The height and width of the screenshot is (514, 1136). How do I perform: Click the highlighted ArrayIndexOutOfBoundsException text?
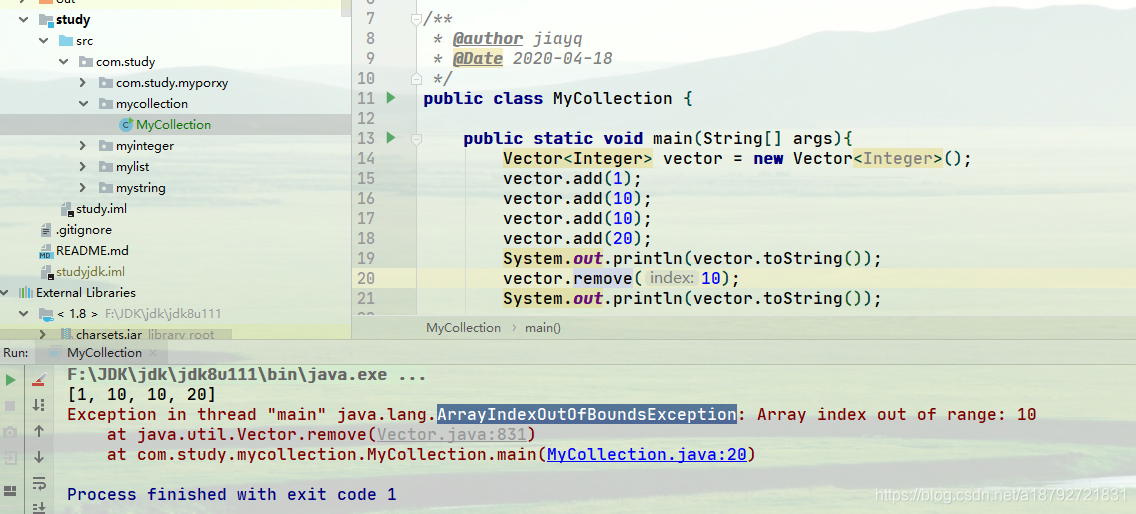[586, 415]
